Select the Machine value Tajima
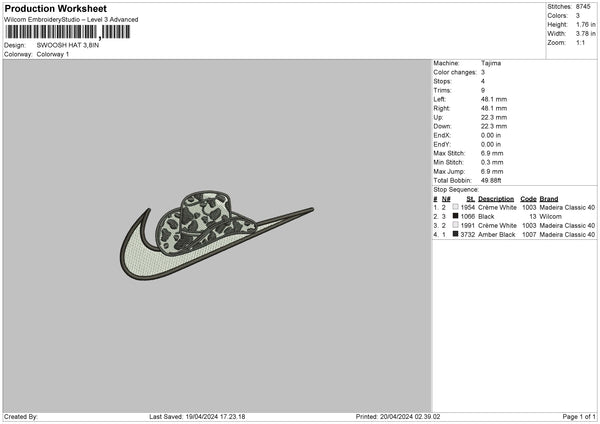 tap(491, 63)
